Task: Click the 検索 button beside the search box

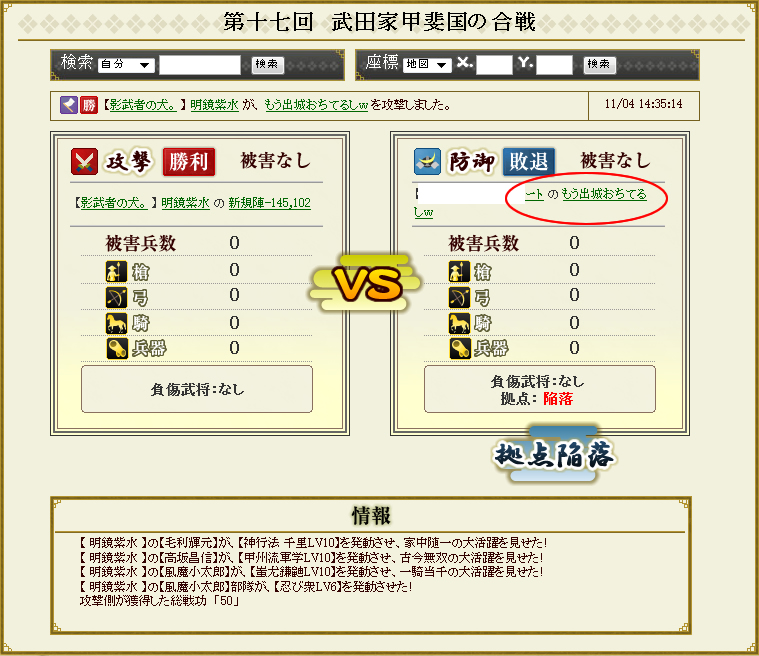Action: (x=267, y=64)
